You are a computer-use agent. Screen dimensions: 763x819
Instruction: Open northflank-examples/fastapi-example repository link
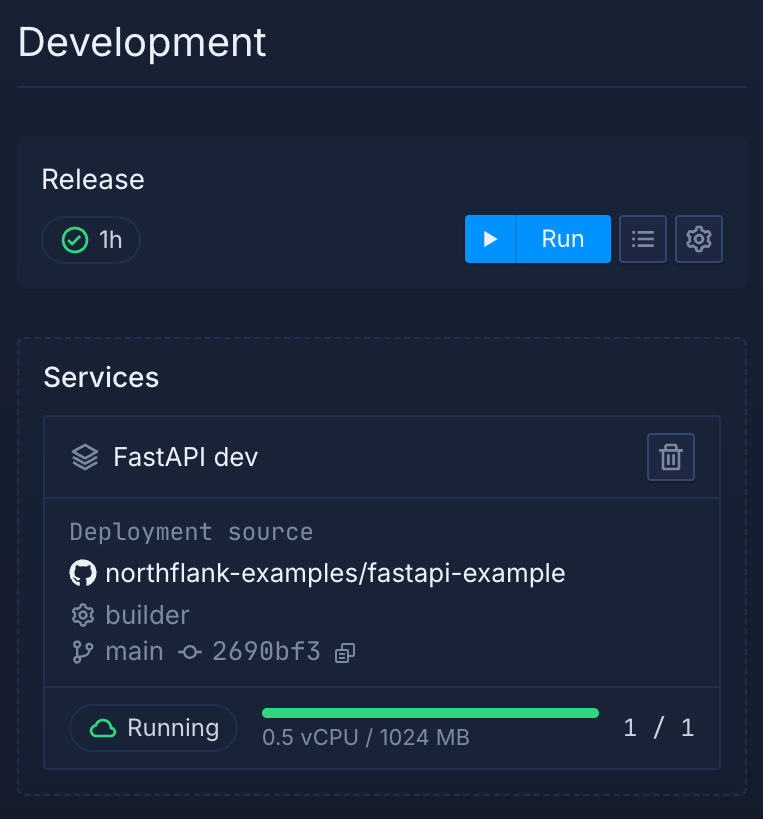point(335,574)
